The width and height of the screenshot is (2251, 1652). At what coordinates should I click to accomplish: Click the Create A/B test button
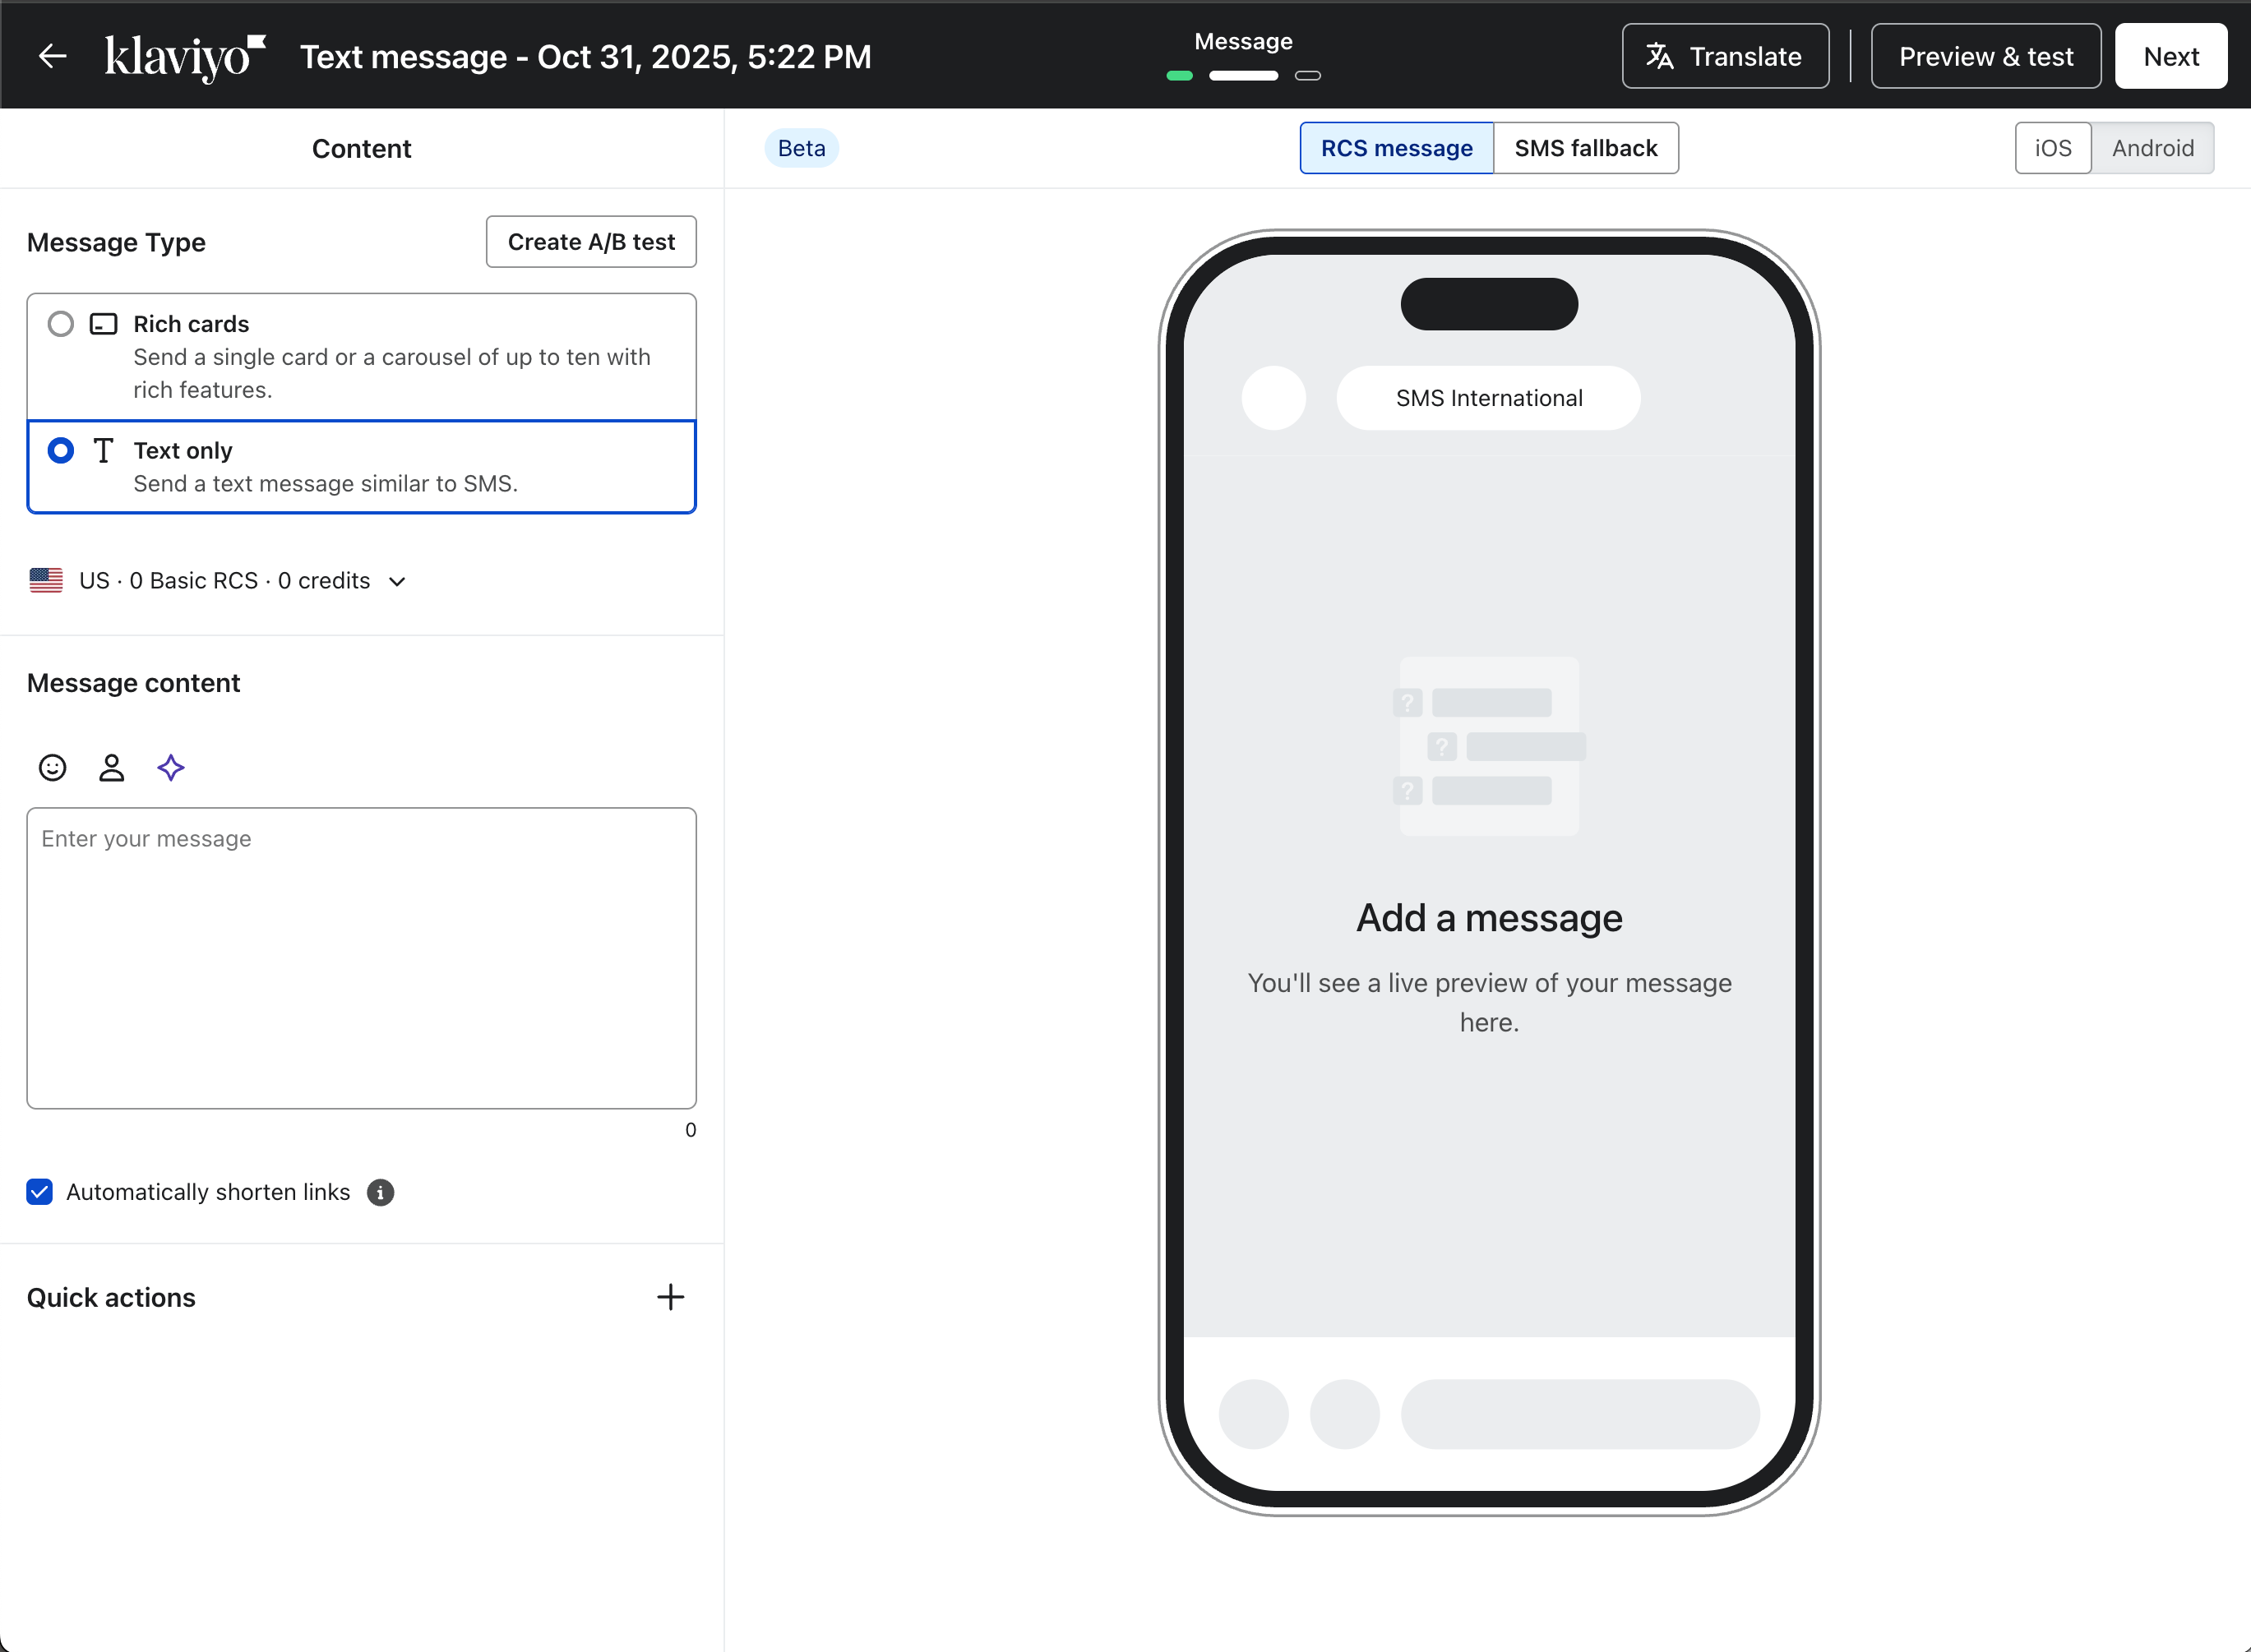coord(591,242)
